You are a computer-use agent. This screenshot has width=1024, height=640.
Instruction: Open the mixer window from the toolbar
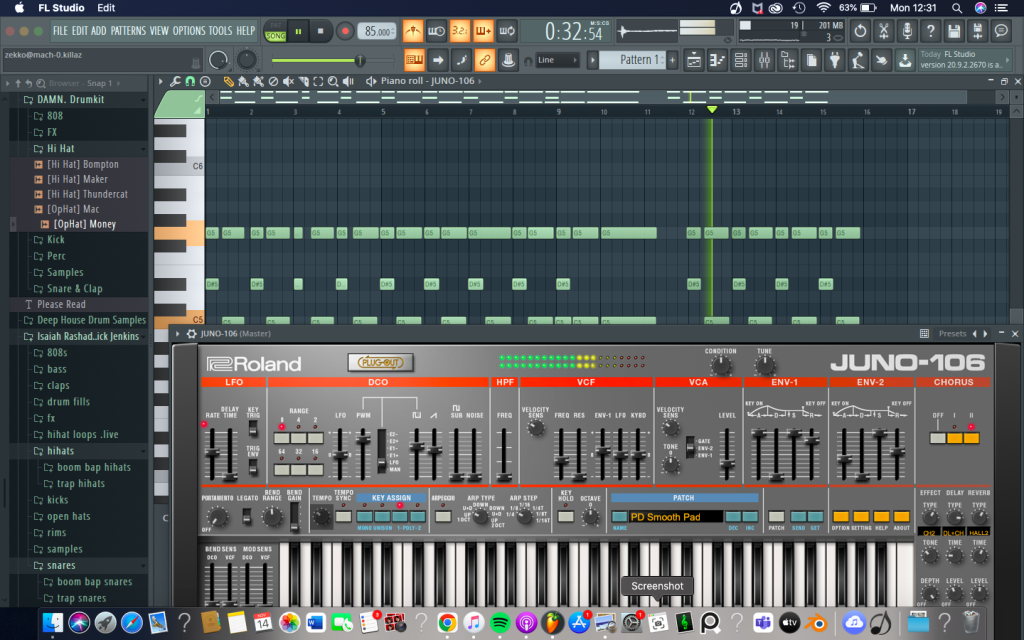[765, 61]
